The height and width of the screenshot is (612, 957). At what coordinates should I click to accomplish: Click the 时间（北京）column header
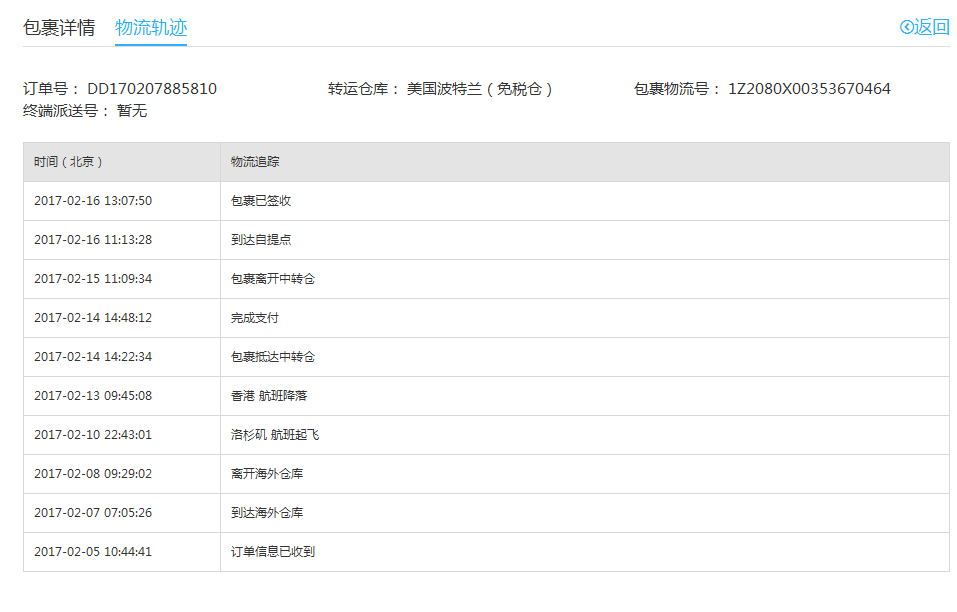pyautogui.click(x=68, y=162)
